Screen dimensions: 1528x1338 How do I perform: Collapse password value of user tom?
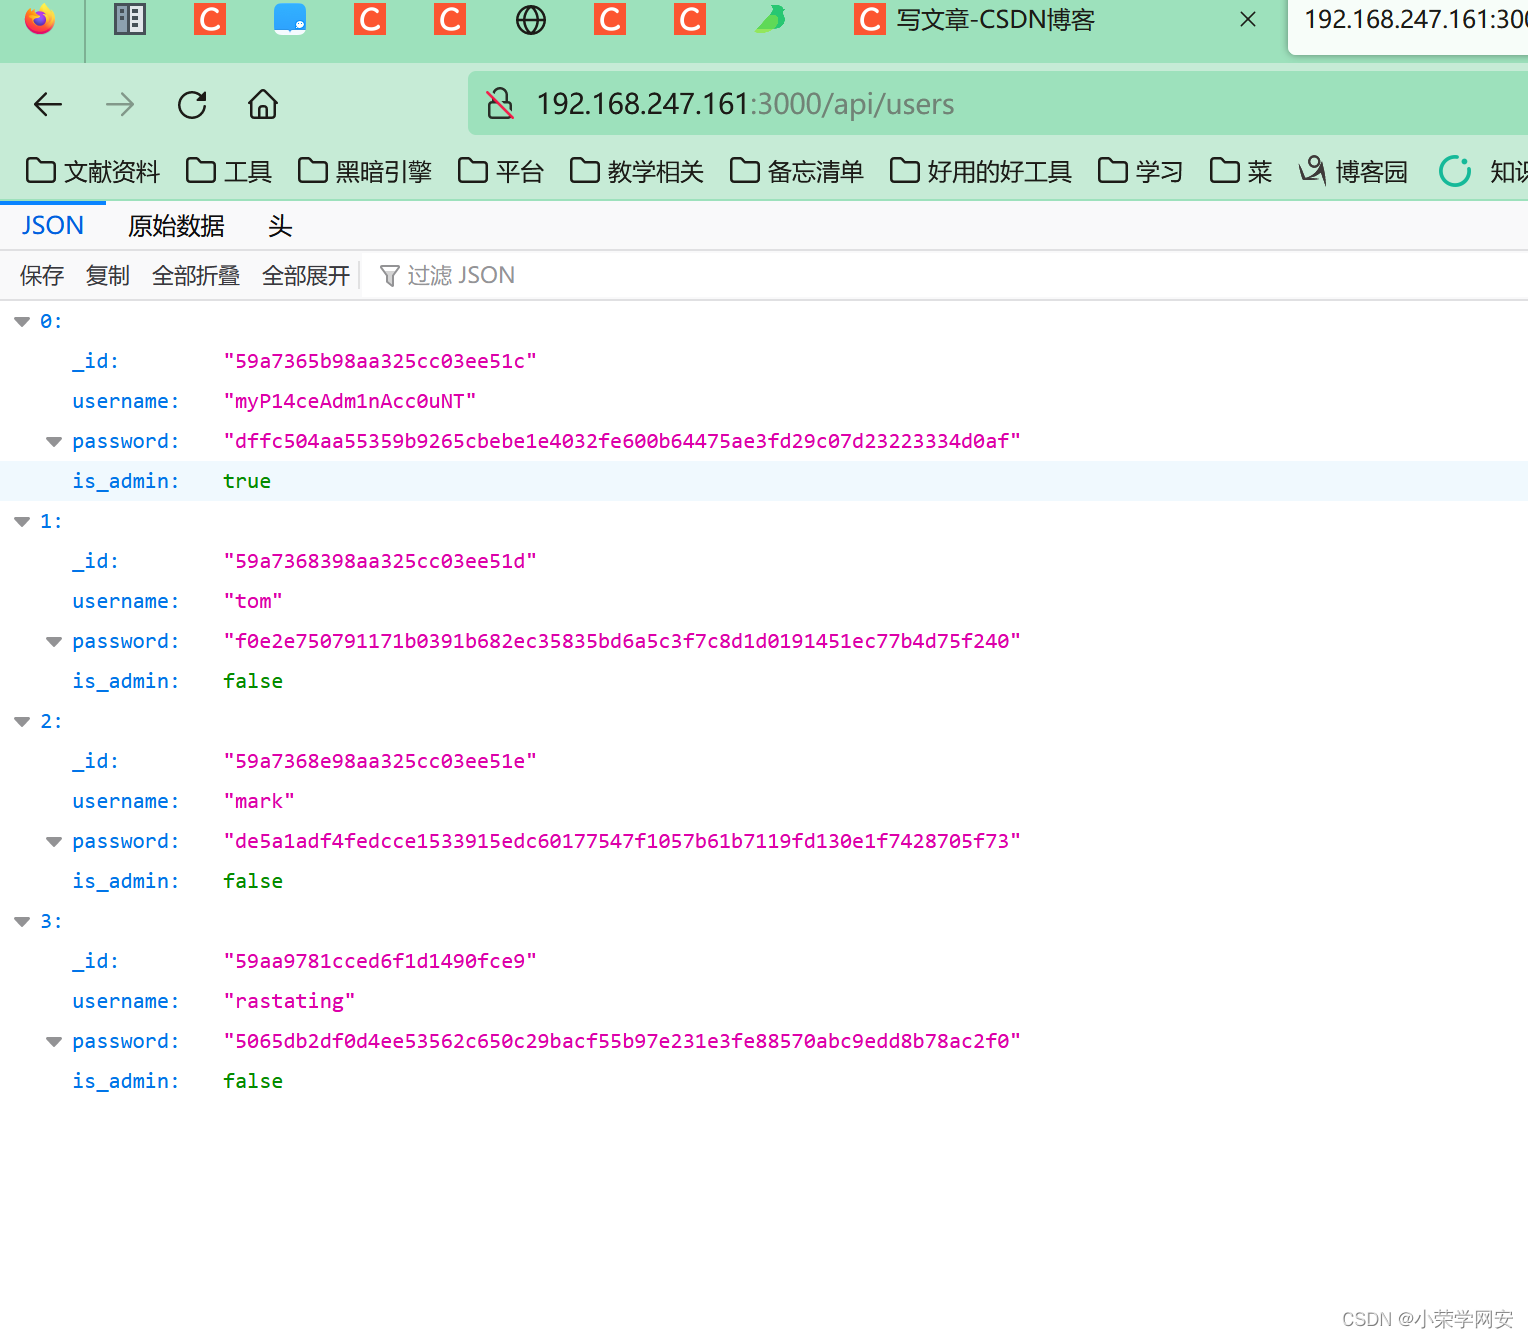(x=54, y=642)
